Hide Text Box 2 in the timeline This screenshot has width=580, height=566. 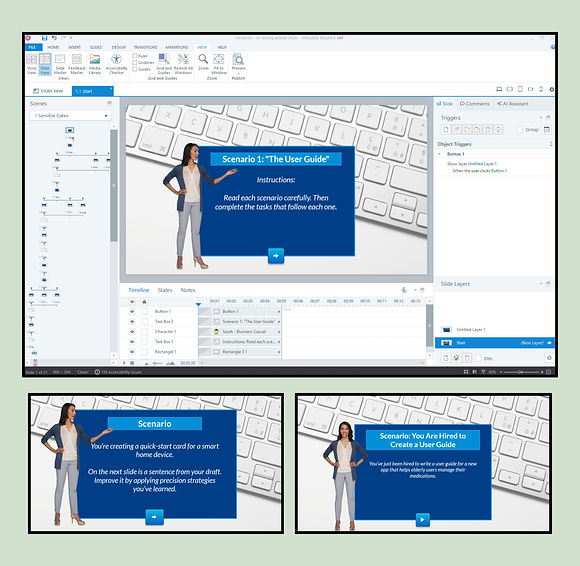pos(132,321)
